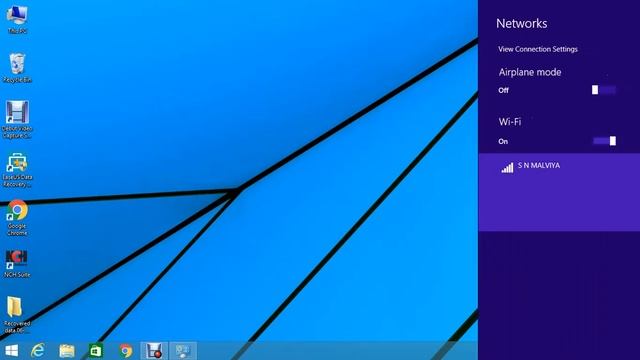The width and height of the screenshot is (640, 360).
Task: Open View Connection Settings link
Action: pyautogui.click(x=538, y=49)
